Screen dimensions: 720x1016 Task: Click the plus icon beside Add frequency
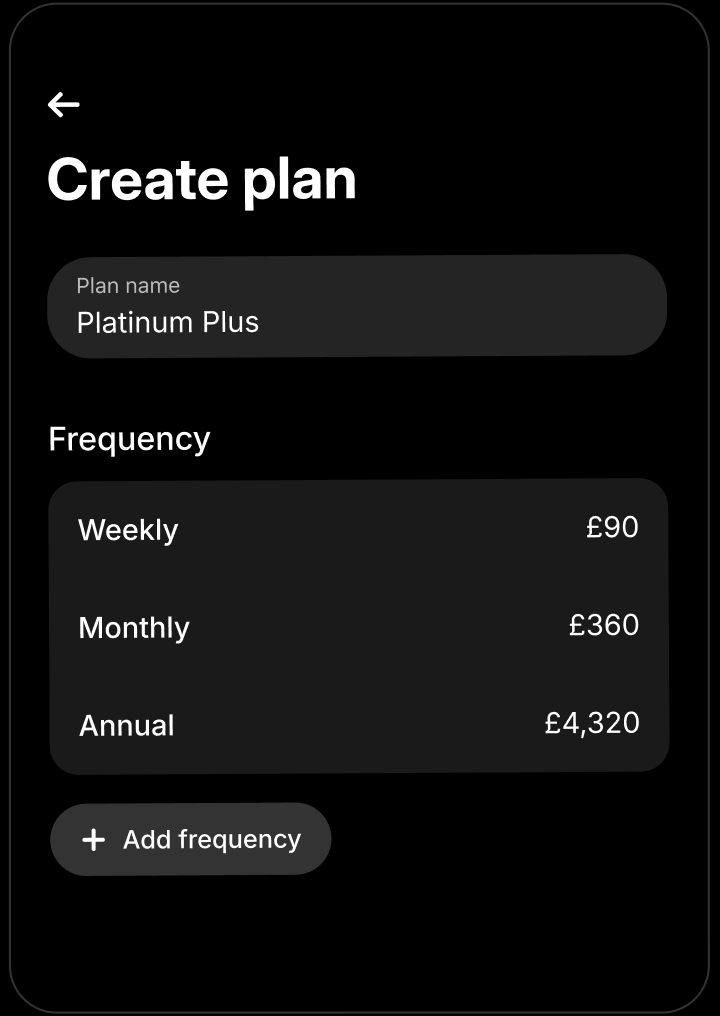coord(93,840)
